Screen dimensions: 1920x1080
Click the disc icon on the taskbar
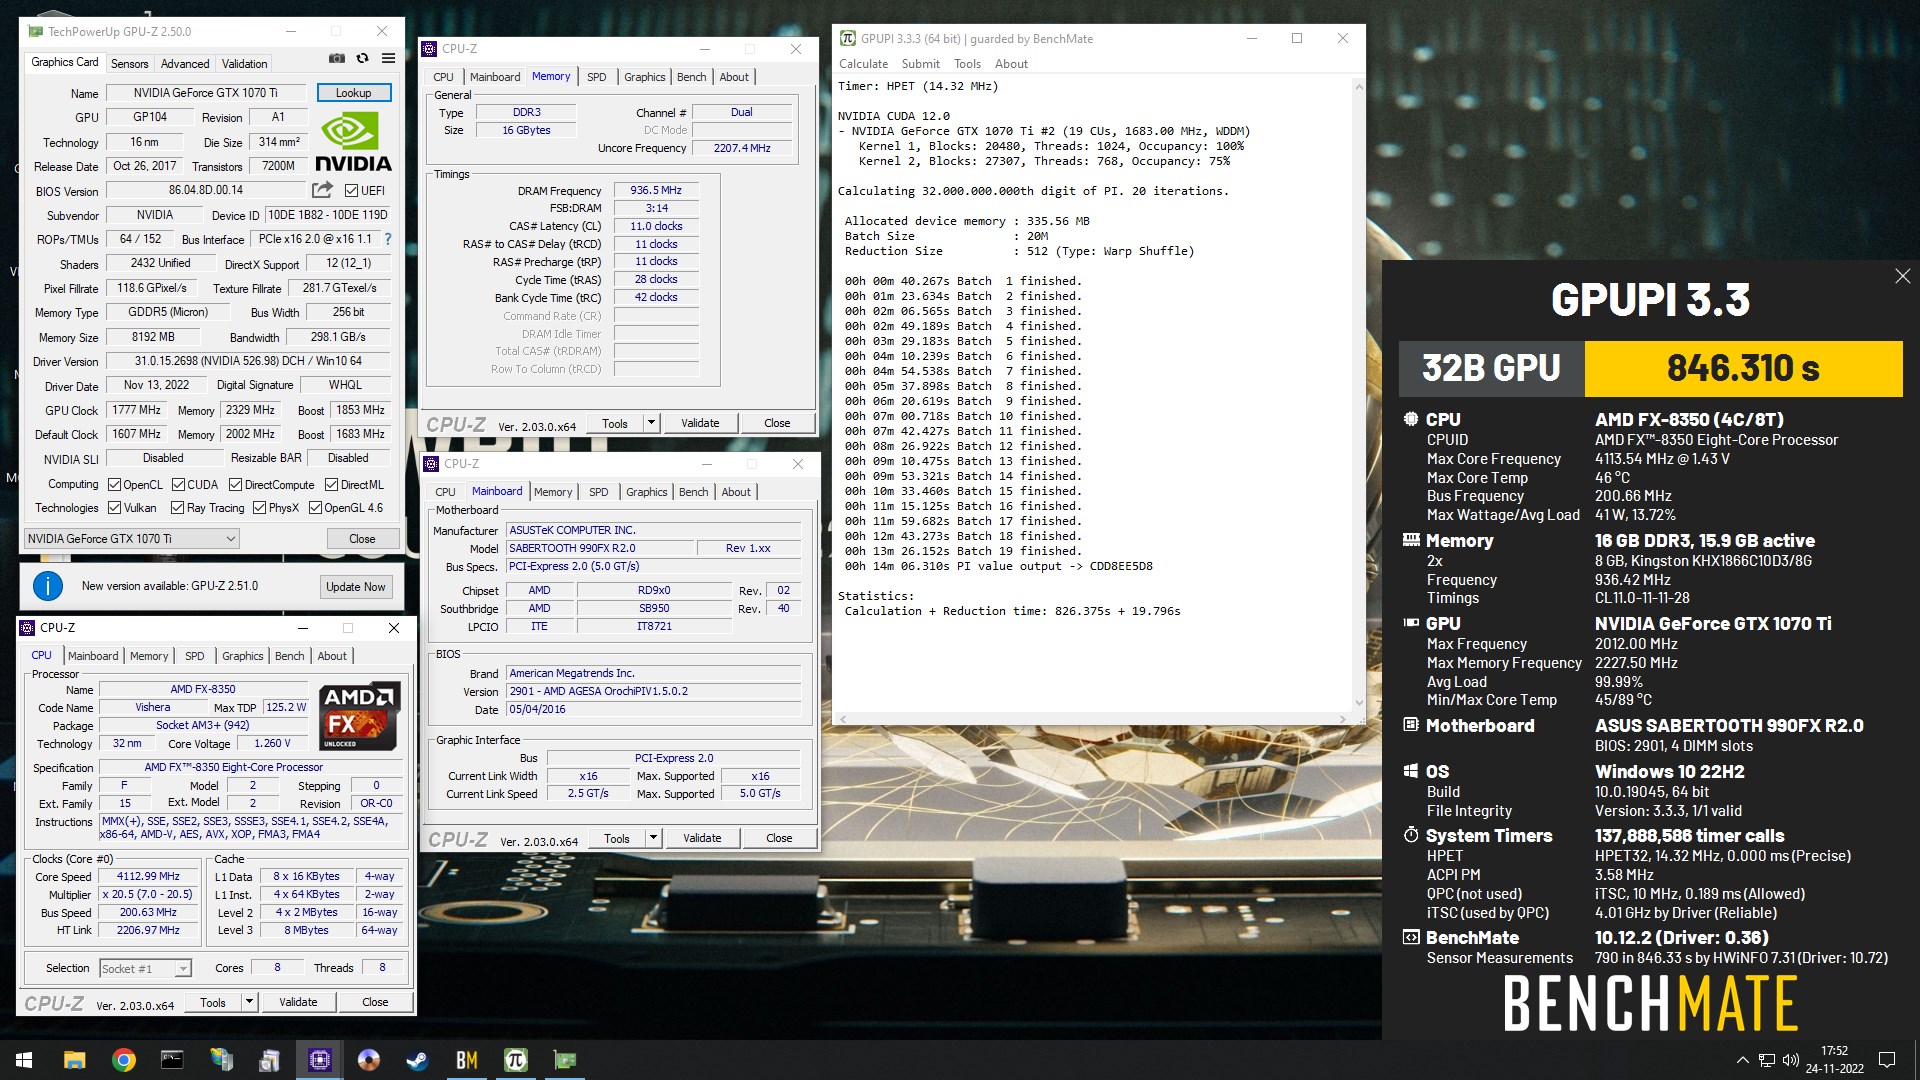(x=369, y=1060)
